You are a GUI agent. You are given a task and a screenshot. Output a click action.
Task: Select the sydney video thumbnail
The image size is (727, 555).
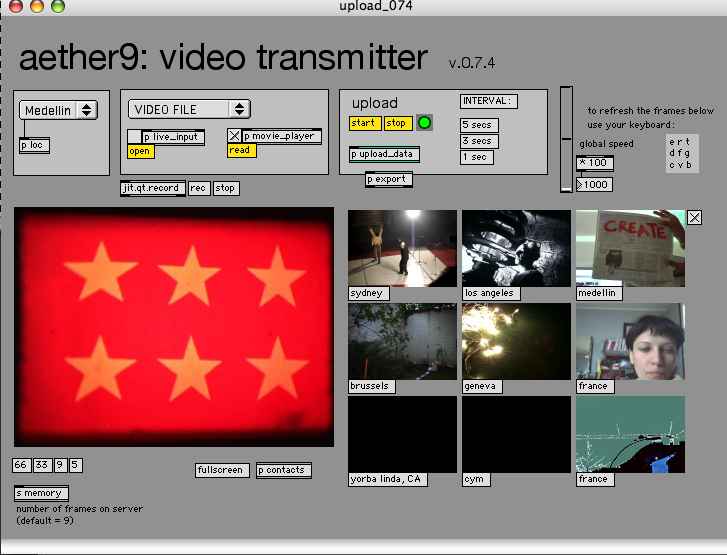click(x=401, y=248)
